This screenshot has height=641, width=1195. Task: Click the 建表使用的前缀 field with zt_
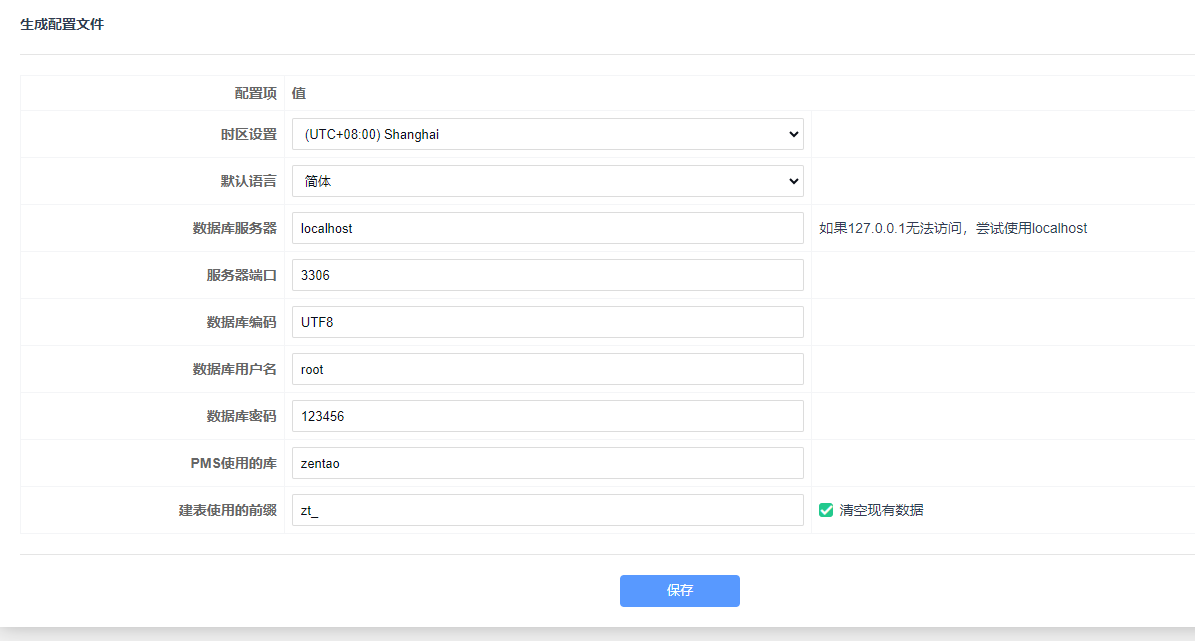click(x=547, y=510)
